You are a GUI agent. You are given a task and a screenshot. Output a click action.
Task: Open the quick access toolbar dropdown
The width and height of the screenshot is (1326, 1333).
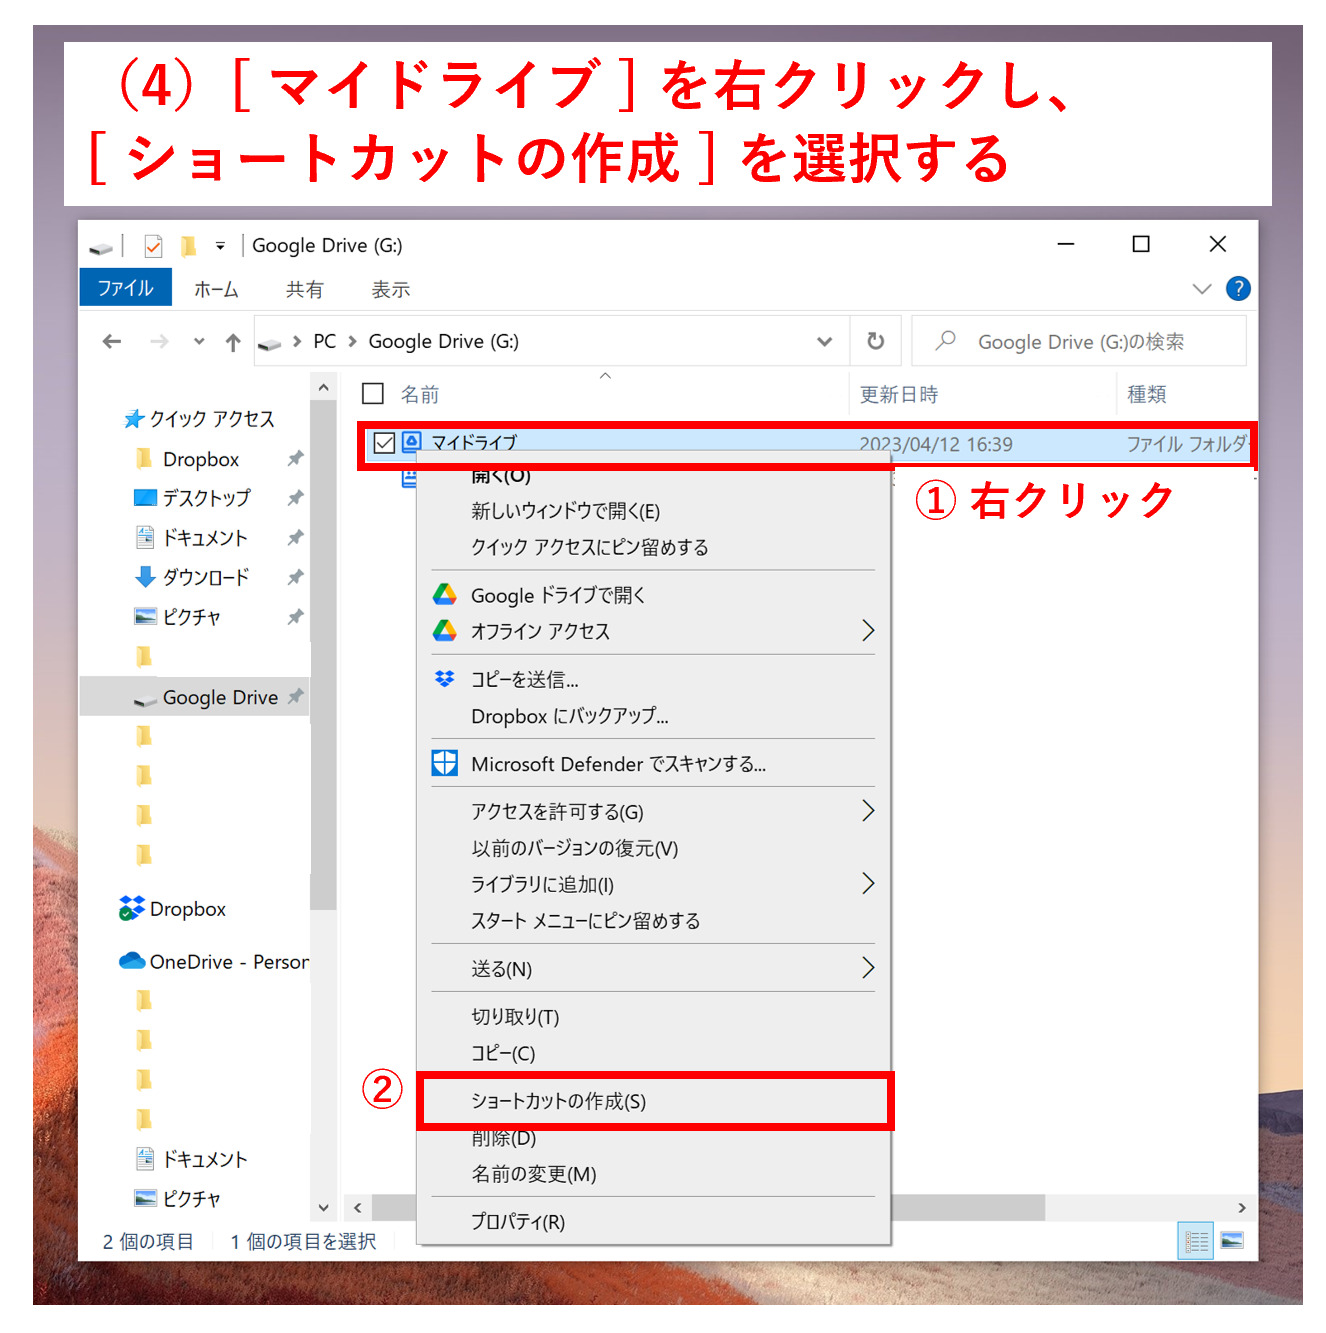point(220,246)
